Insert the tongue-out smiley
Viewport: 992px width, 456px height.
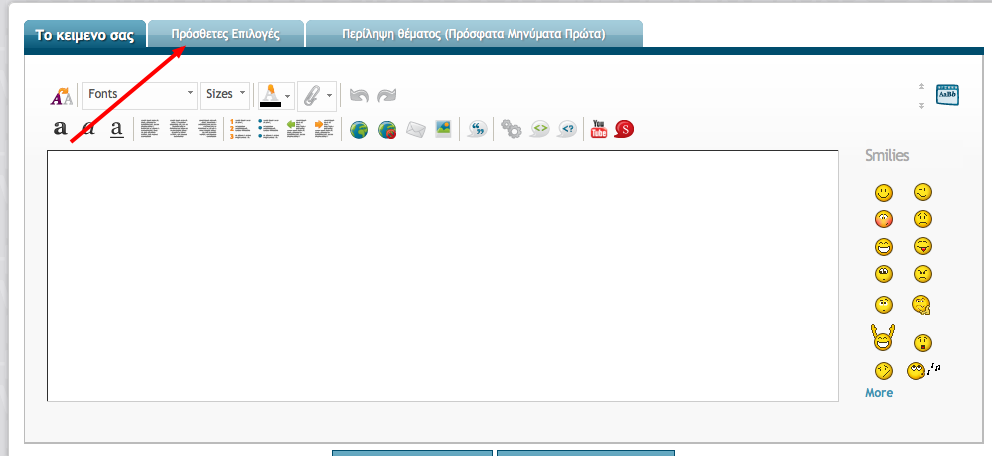click(922, 247)
